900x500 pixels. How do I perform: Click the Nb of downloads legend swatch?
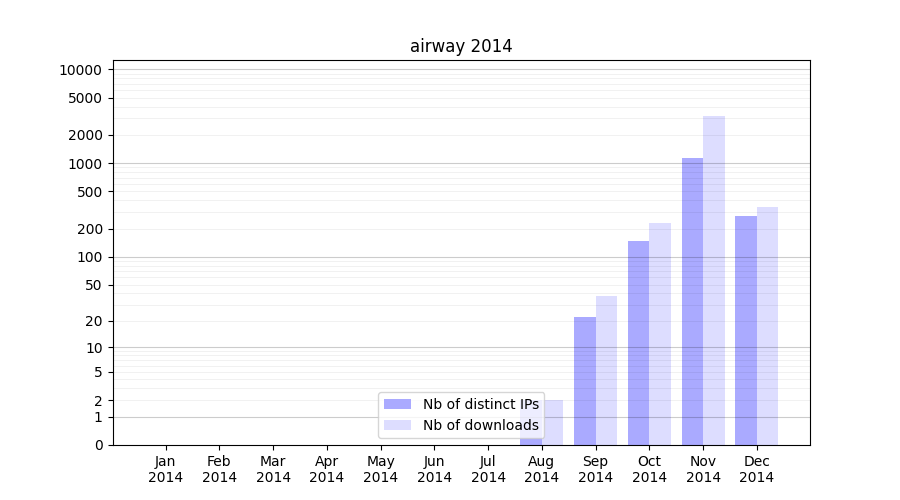point(397,425)
